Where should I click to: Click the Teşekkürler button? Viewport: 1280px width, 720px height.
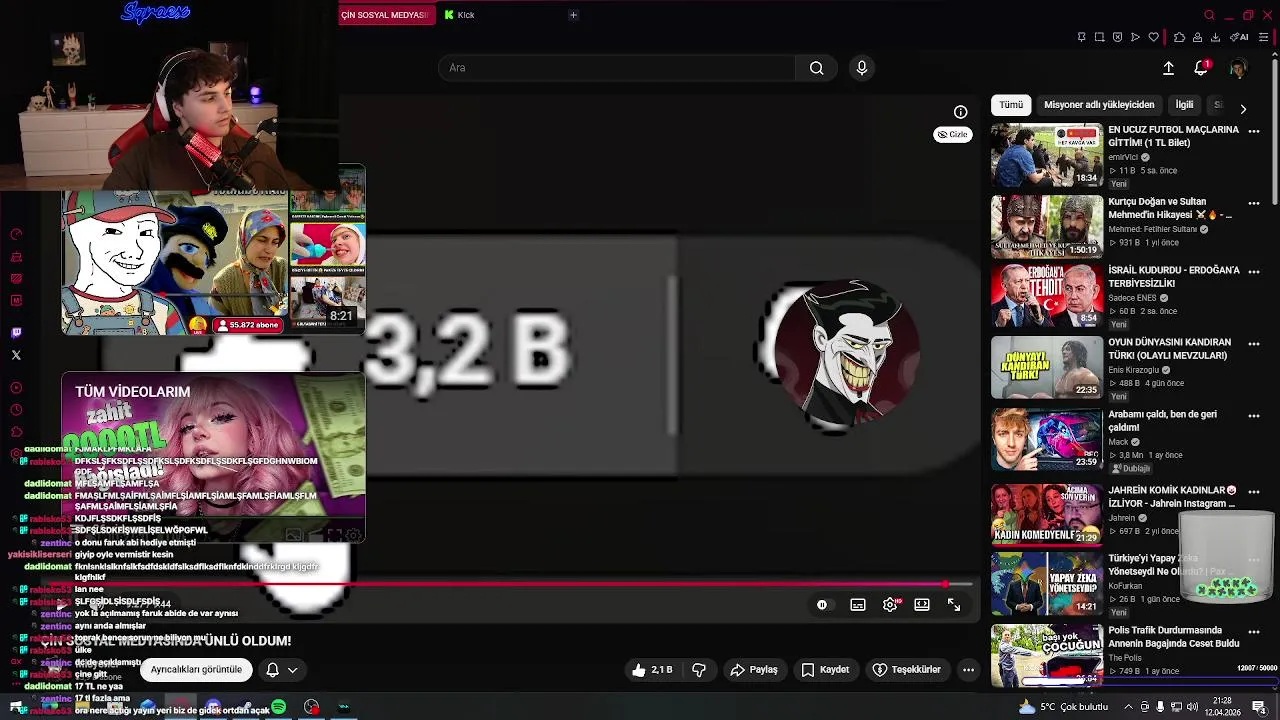(907, 670)
